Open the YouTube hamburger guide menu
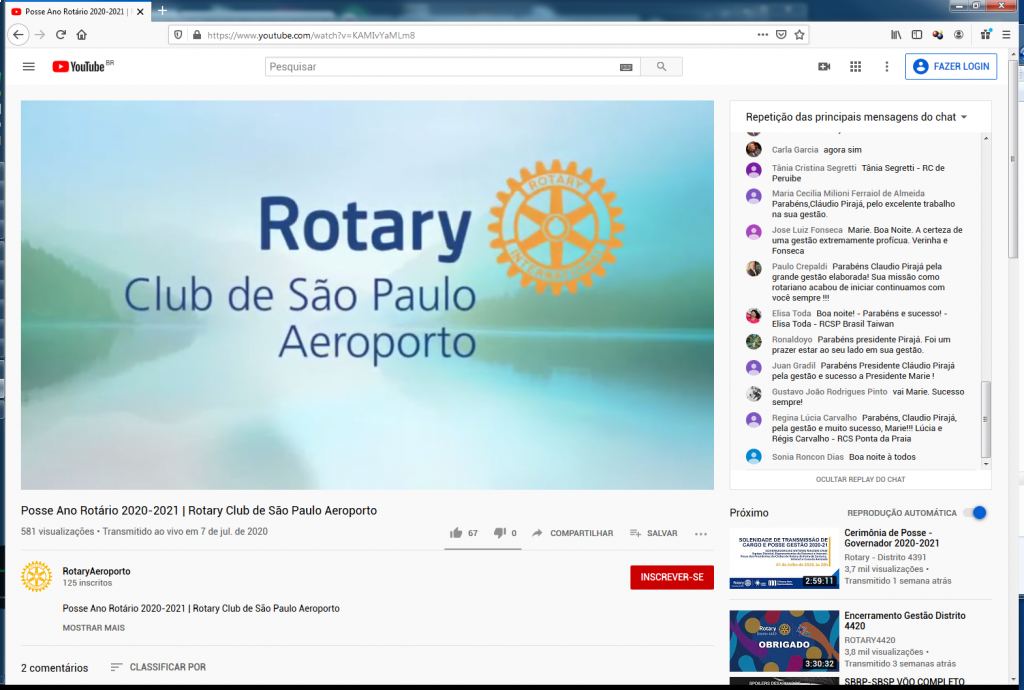This screenshot has height=690, width=1024. tap(28, 67)
